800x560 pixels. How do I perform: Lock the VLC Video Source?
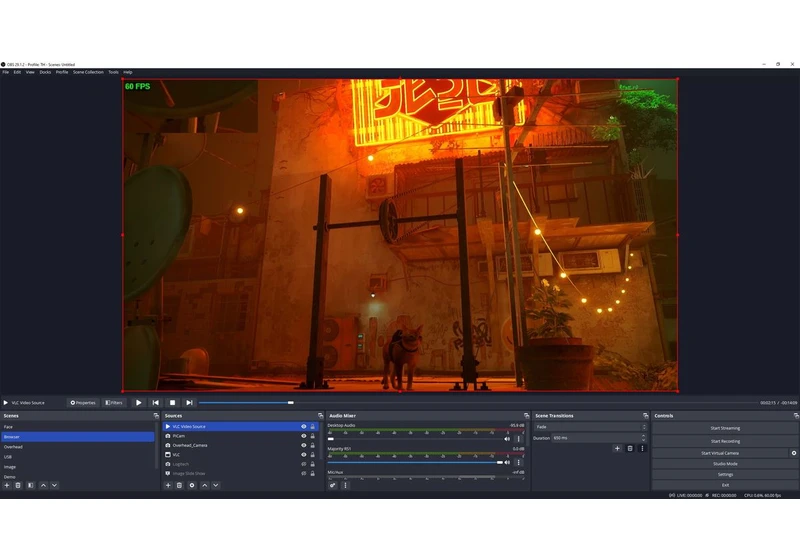(313, 426)
